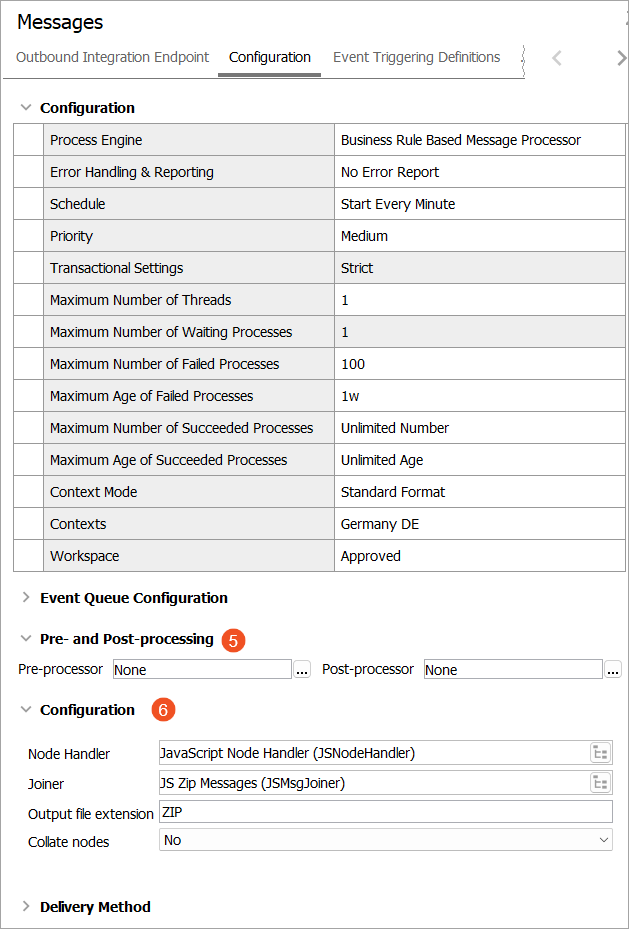Click into Output file extension field
The image size is (629, 929).
[x=385, y=812]
